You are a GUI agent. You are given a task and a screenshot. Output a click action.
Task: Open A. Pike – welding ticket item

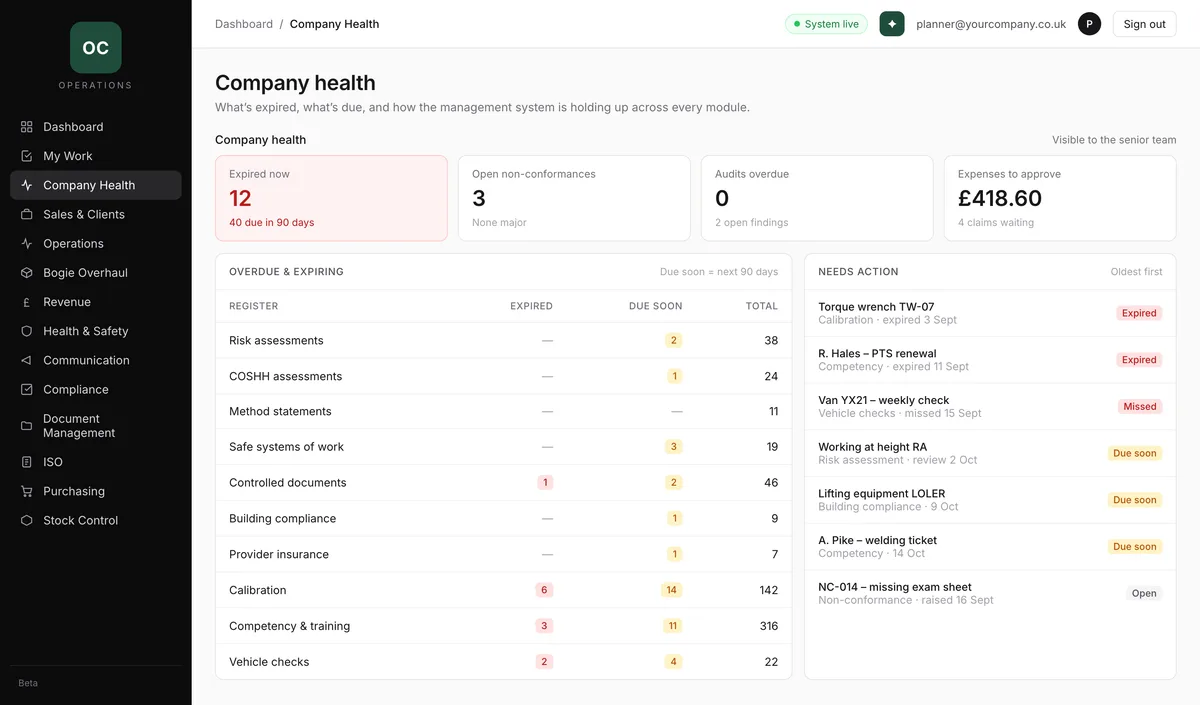tap(990, 546)
